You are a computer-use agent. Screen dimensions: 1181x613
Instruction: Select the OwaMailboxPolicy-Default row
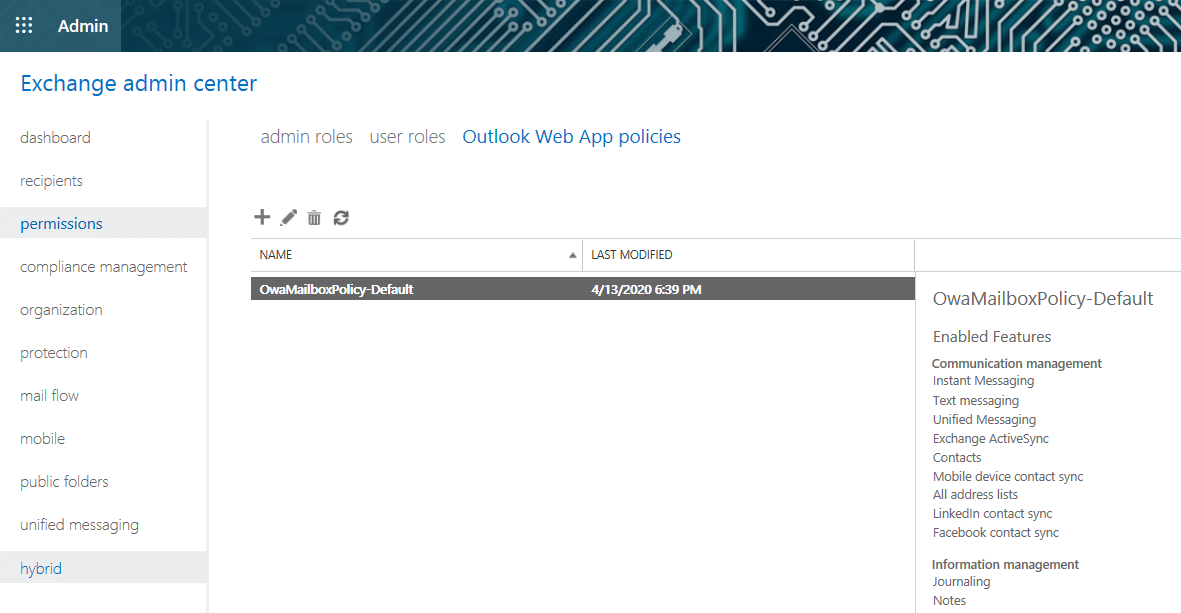pyautogui.click(x=583, y=289)
